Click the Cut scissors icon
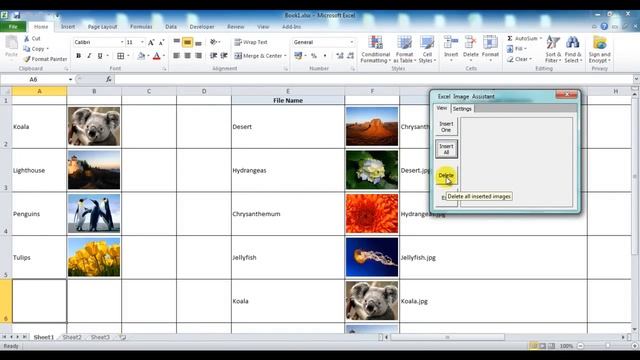 coord(27,38)
